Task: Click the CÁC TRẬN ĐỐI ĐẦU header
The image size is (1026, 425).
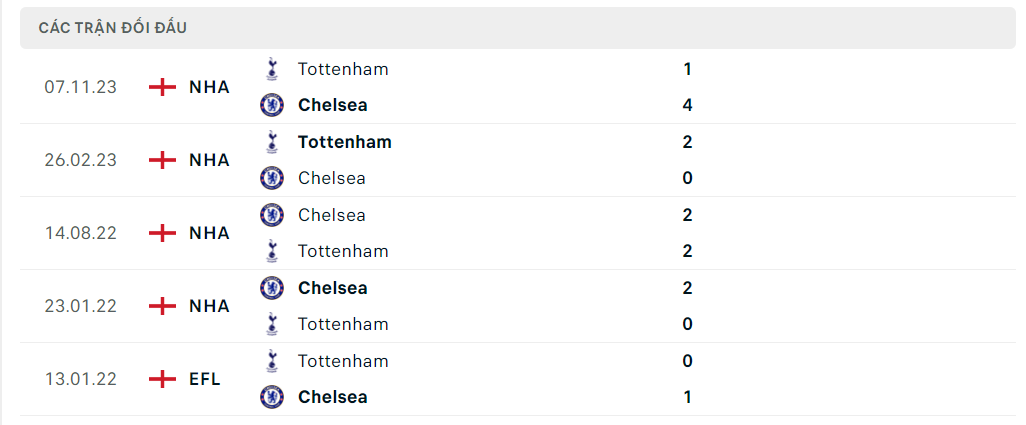Action: pyautogui.click(x=113, y=28)
